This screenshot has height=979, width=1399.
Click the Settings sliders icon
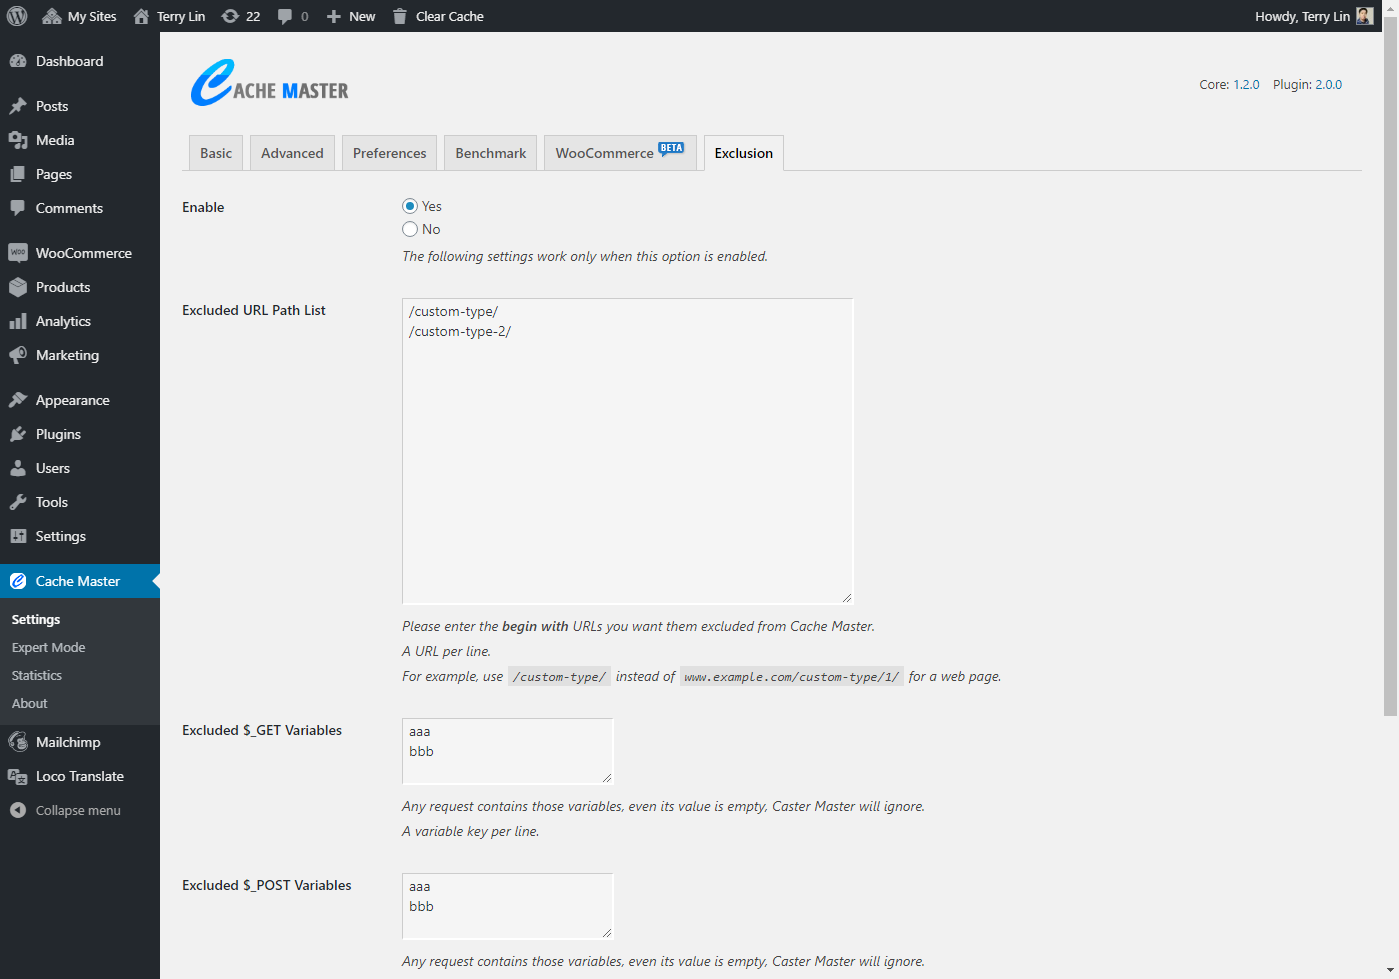[18, 536]
